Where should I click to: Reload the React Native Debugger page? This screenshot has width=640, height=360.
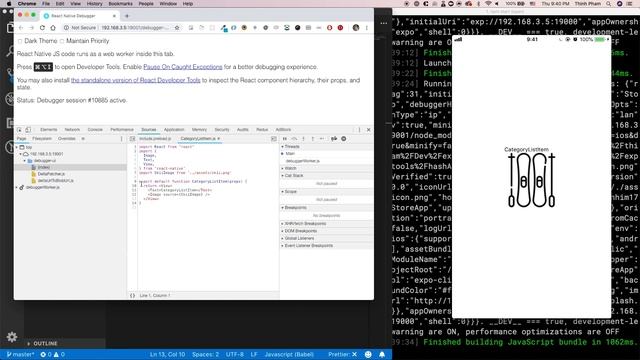tap(42, 28)
